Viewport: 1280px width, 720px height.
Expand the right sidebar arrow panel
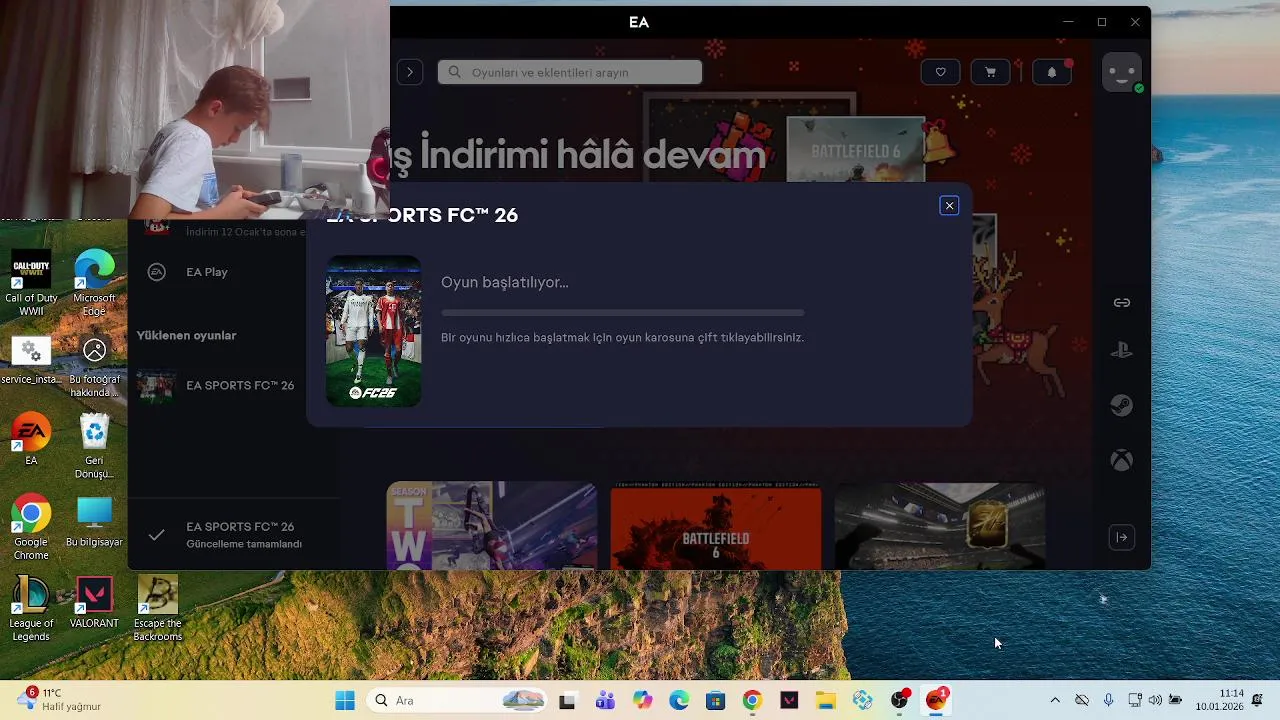point(1122,537)
